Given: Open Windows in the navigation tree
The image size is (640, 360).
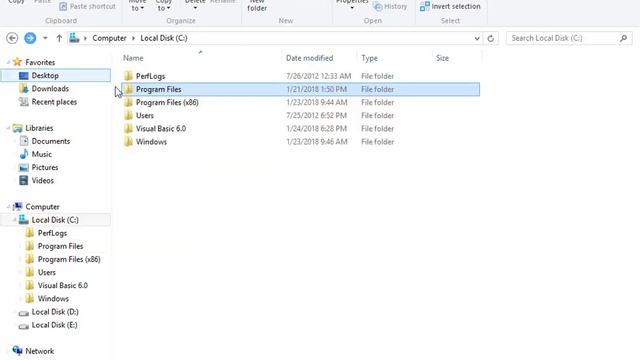Looking at the screenshot, I should (x=53, y=298).
